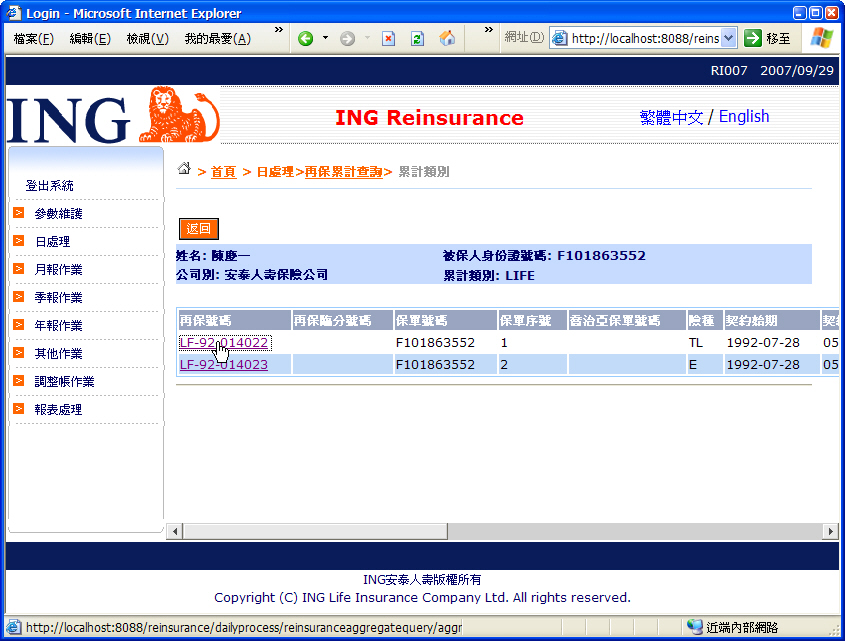Click the orange arrow beside 其他作業
This screenshot has width=845, height=641.
pos(19,353)
